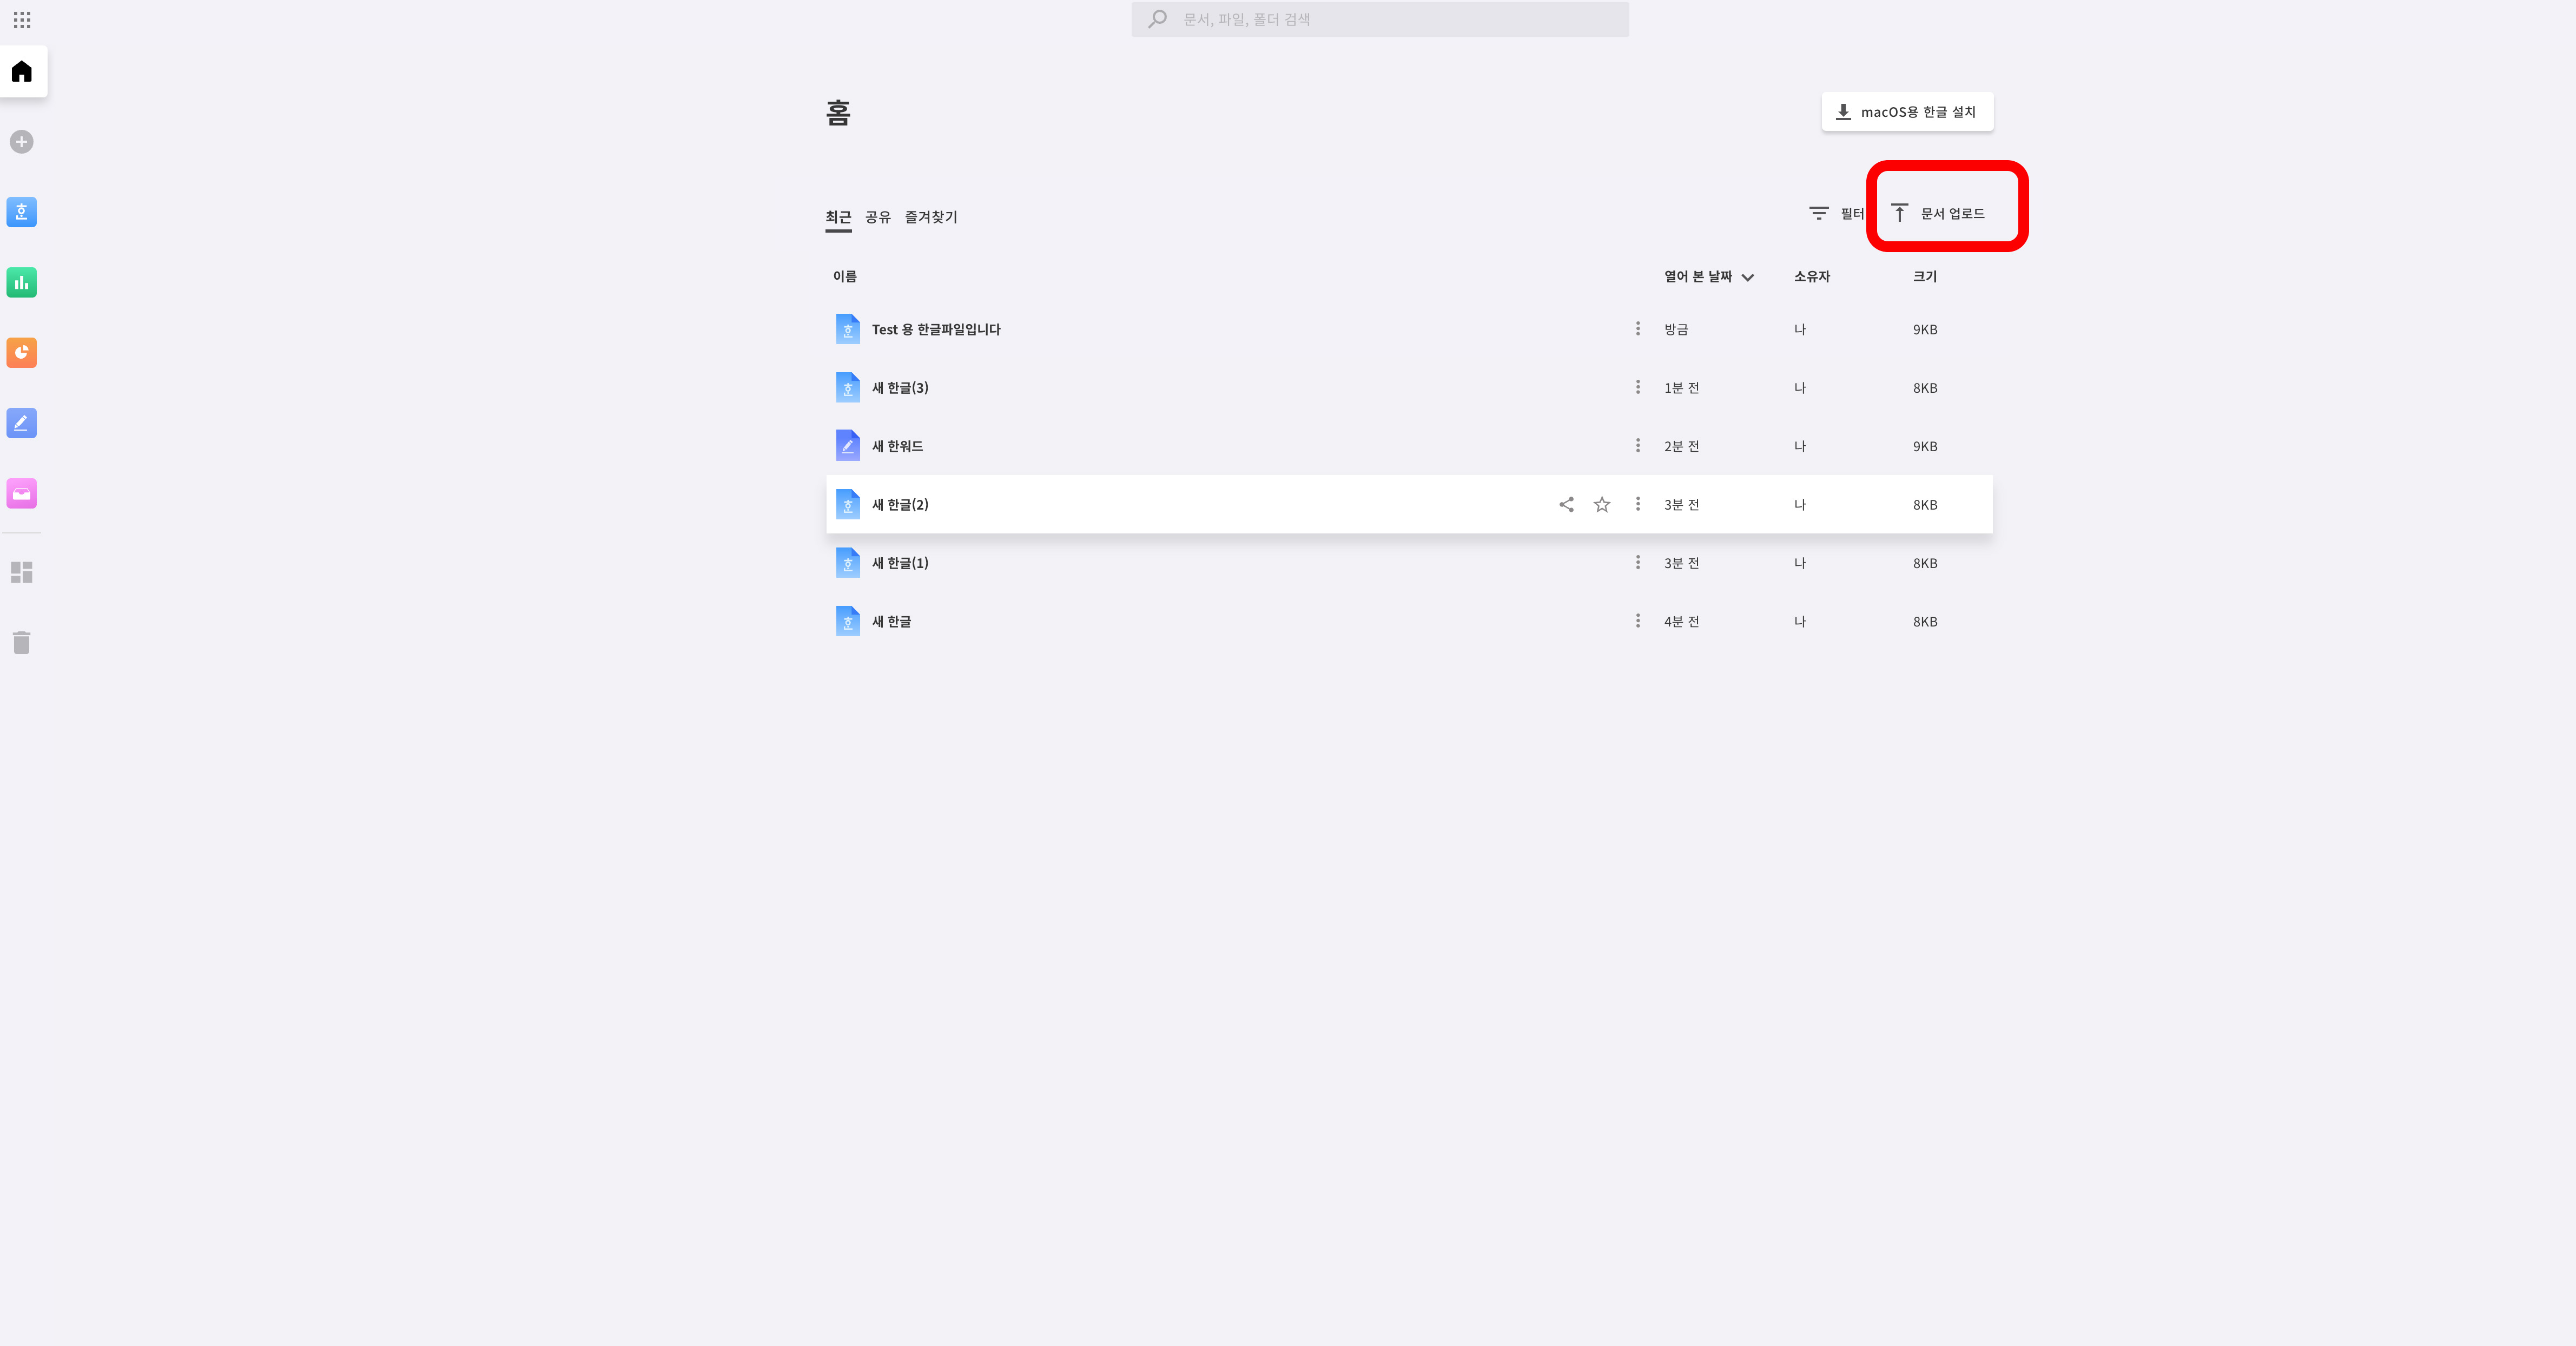Sort by the 소유자 column header
Viewport: 2576px width, 1346px height.
[x=1811, y=276]
